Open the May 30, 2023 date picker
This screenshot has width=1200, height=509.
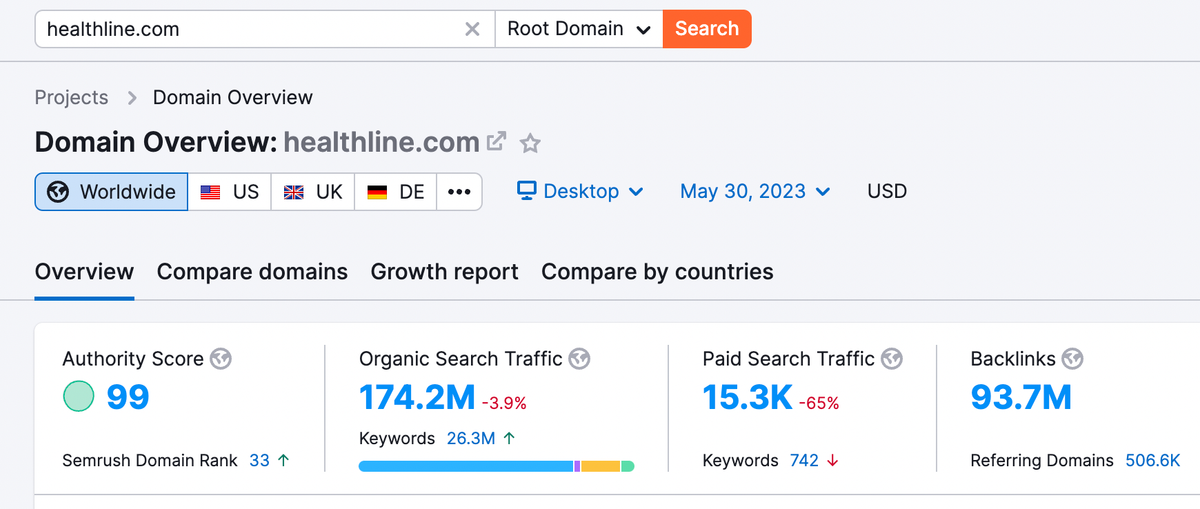755,192
